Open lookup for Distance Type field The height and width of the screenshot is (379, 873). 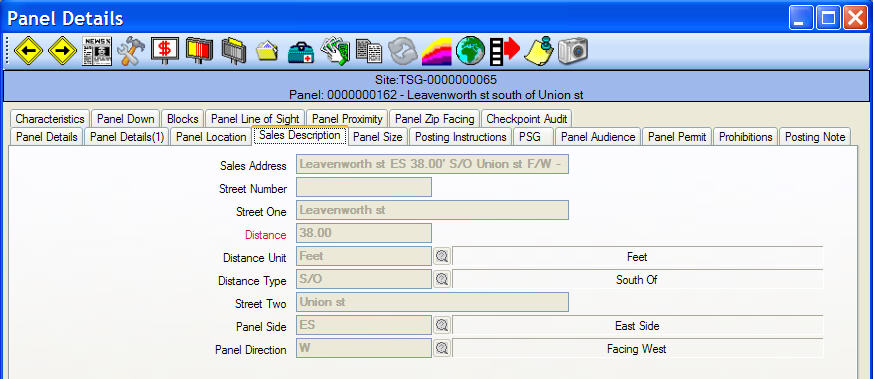click(442, 279)
